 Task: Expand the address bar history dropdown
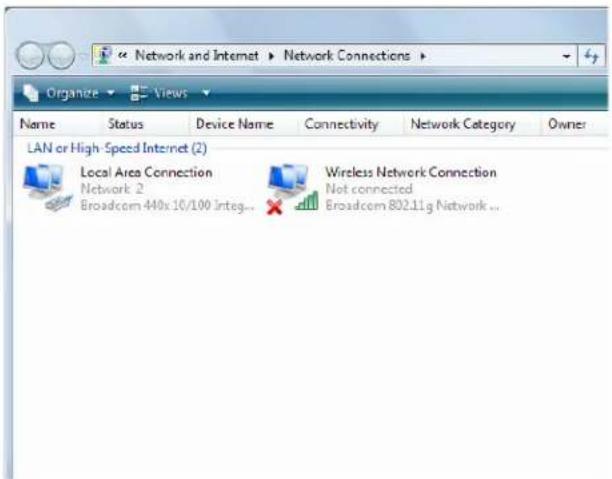coord(566,56)
